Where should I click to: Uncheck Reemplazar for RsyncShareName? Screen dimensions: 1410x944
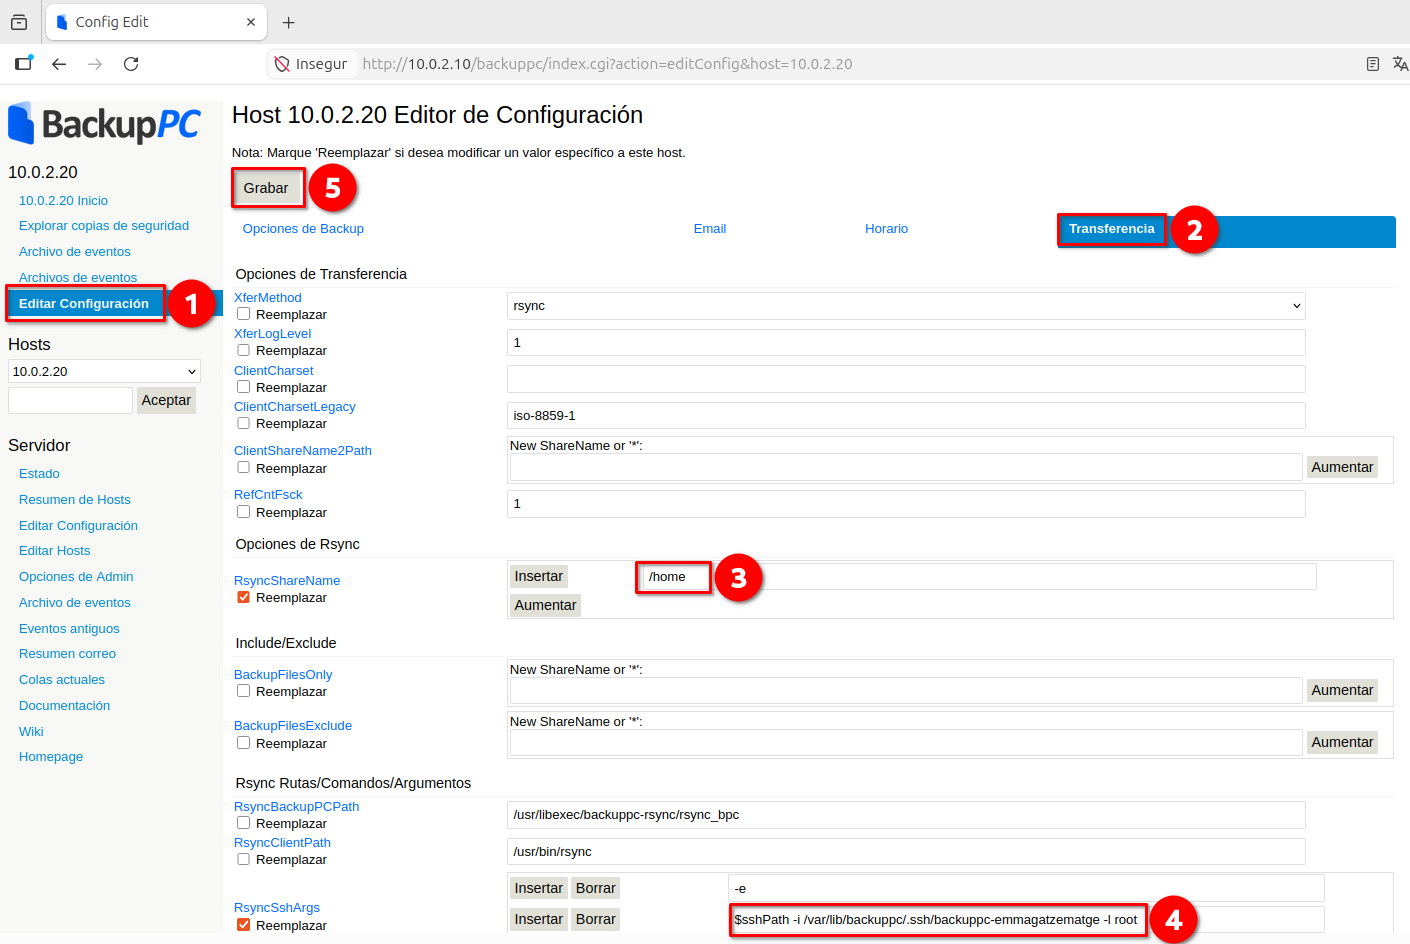point(243,597)
